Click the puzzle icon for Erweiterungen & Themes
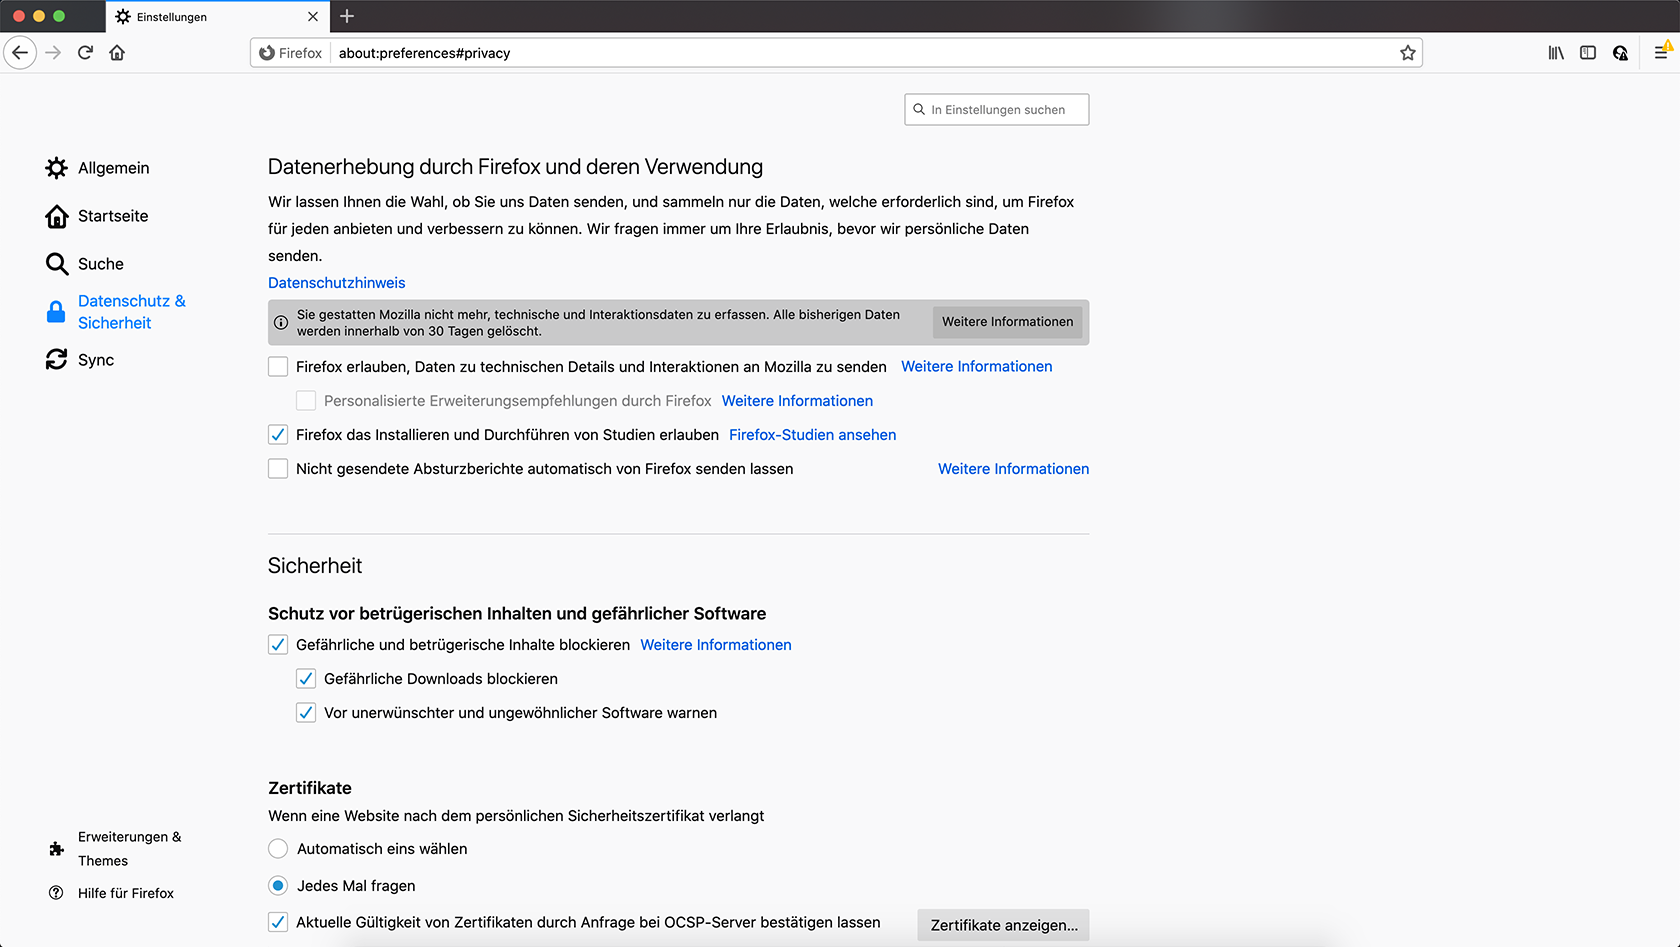 57,849
